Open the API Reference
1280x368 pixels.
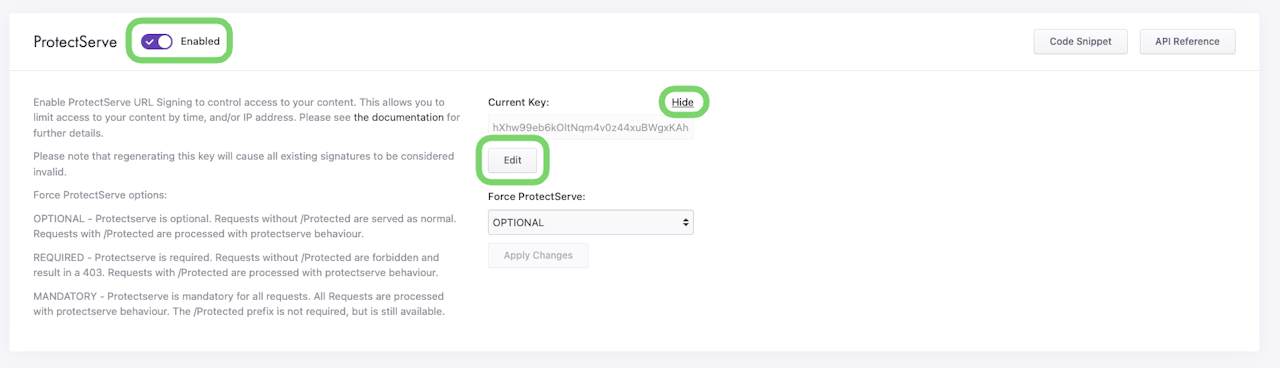click(1187, 42)
